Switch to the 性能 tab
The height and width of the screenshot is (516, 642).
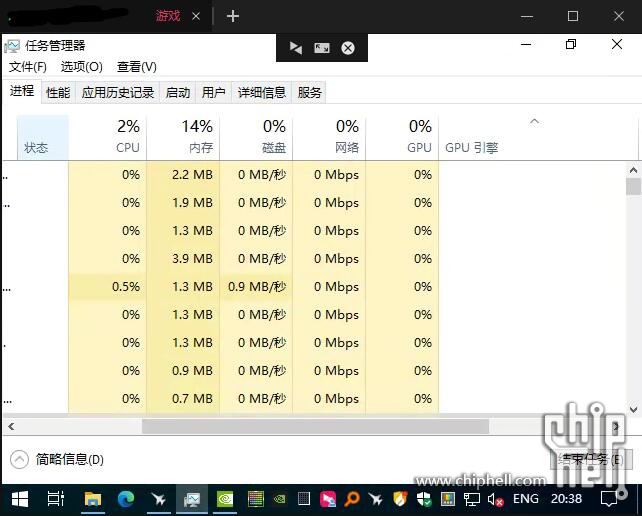[x=58, y=92]
